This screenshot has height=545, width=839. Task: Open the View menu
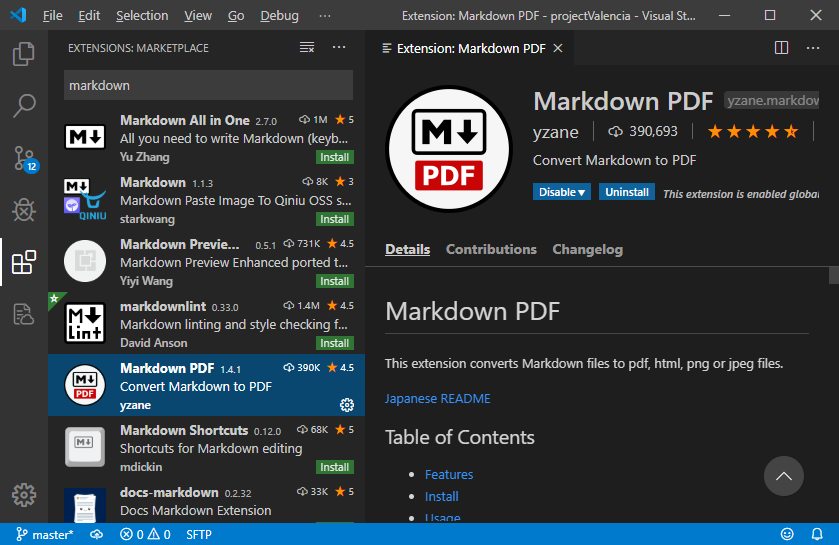(198, 16)
